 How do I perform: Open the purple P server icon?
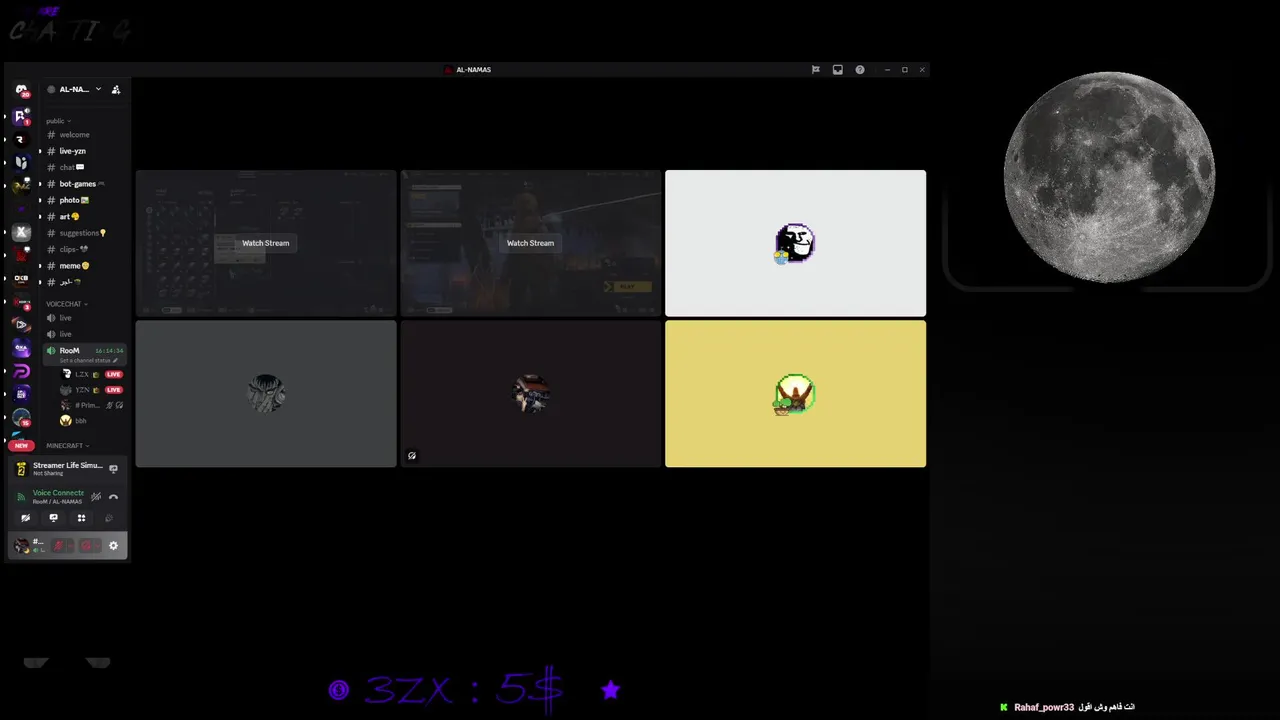point(21,372)
